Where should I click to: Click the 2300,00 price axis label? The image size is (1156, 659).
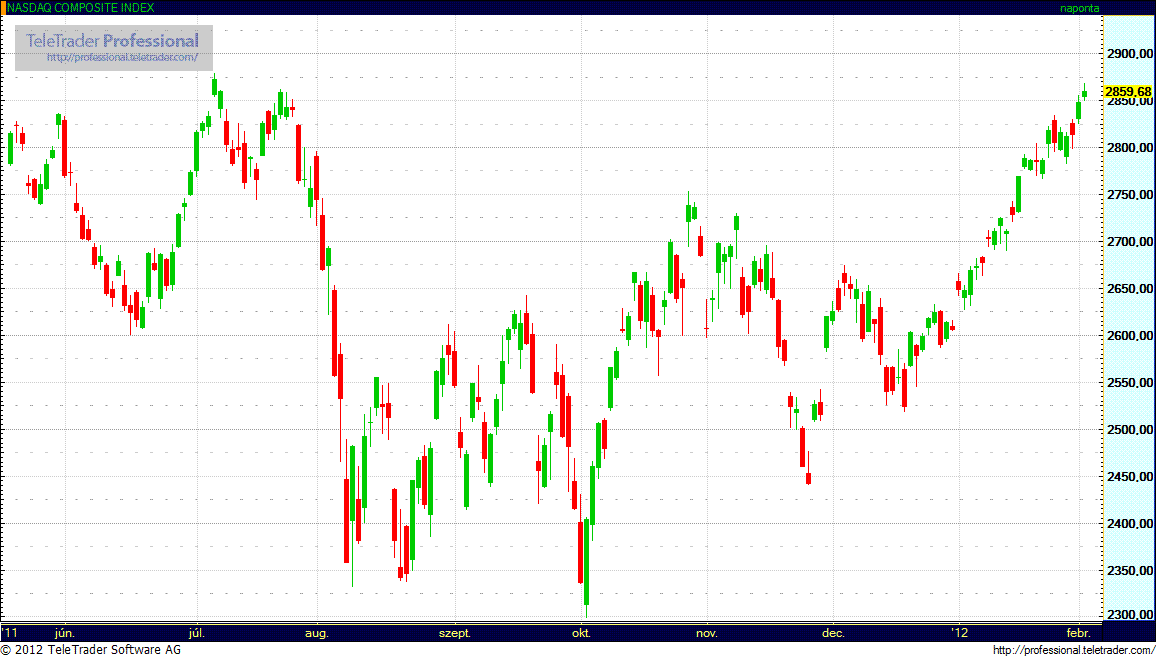click(1130, 615)
